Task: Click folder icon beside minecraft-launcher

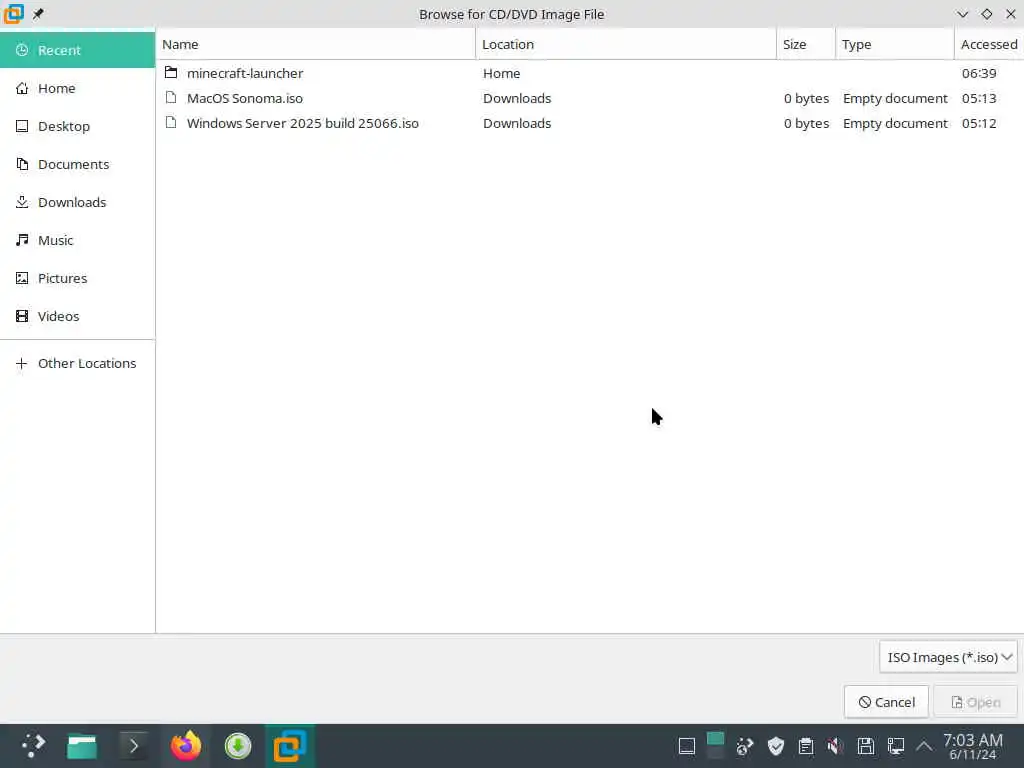Action: [x=171, y=72]
